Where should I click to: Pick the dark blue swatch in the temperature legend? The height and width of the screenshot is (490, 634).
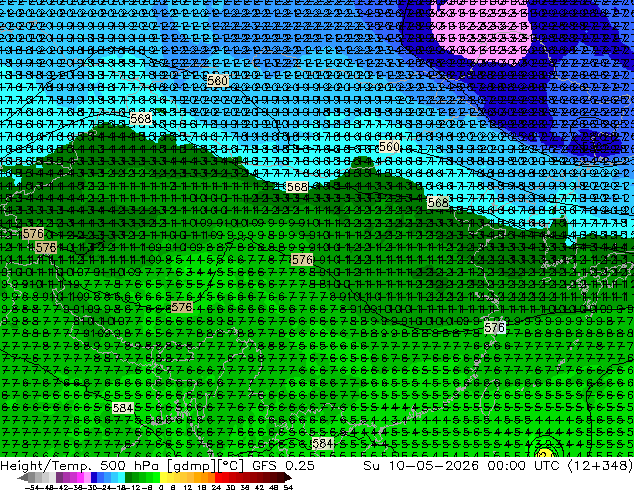[x=94, y=478]
